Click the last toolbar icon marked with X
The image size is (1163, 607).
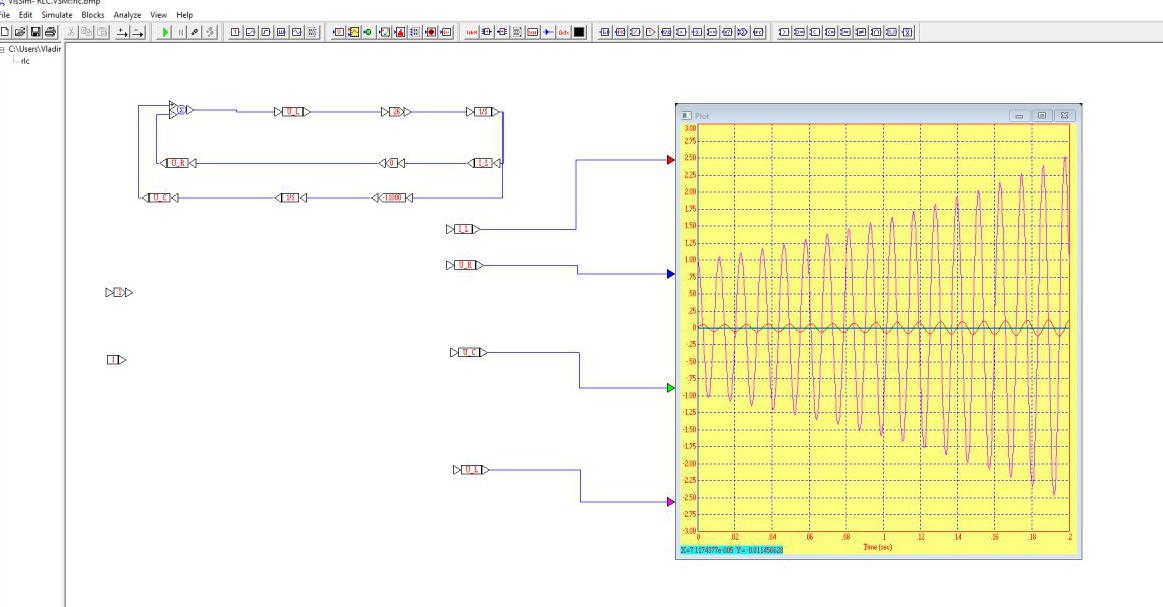coord(908,32)
